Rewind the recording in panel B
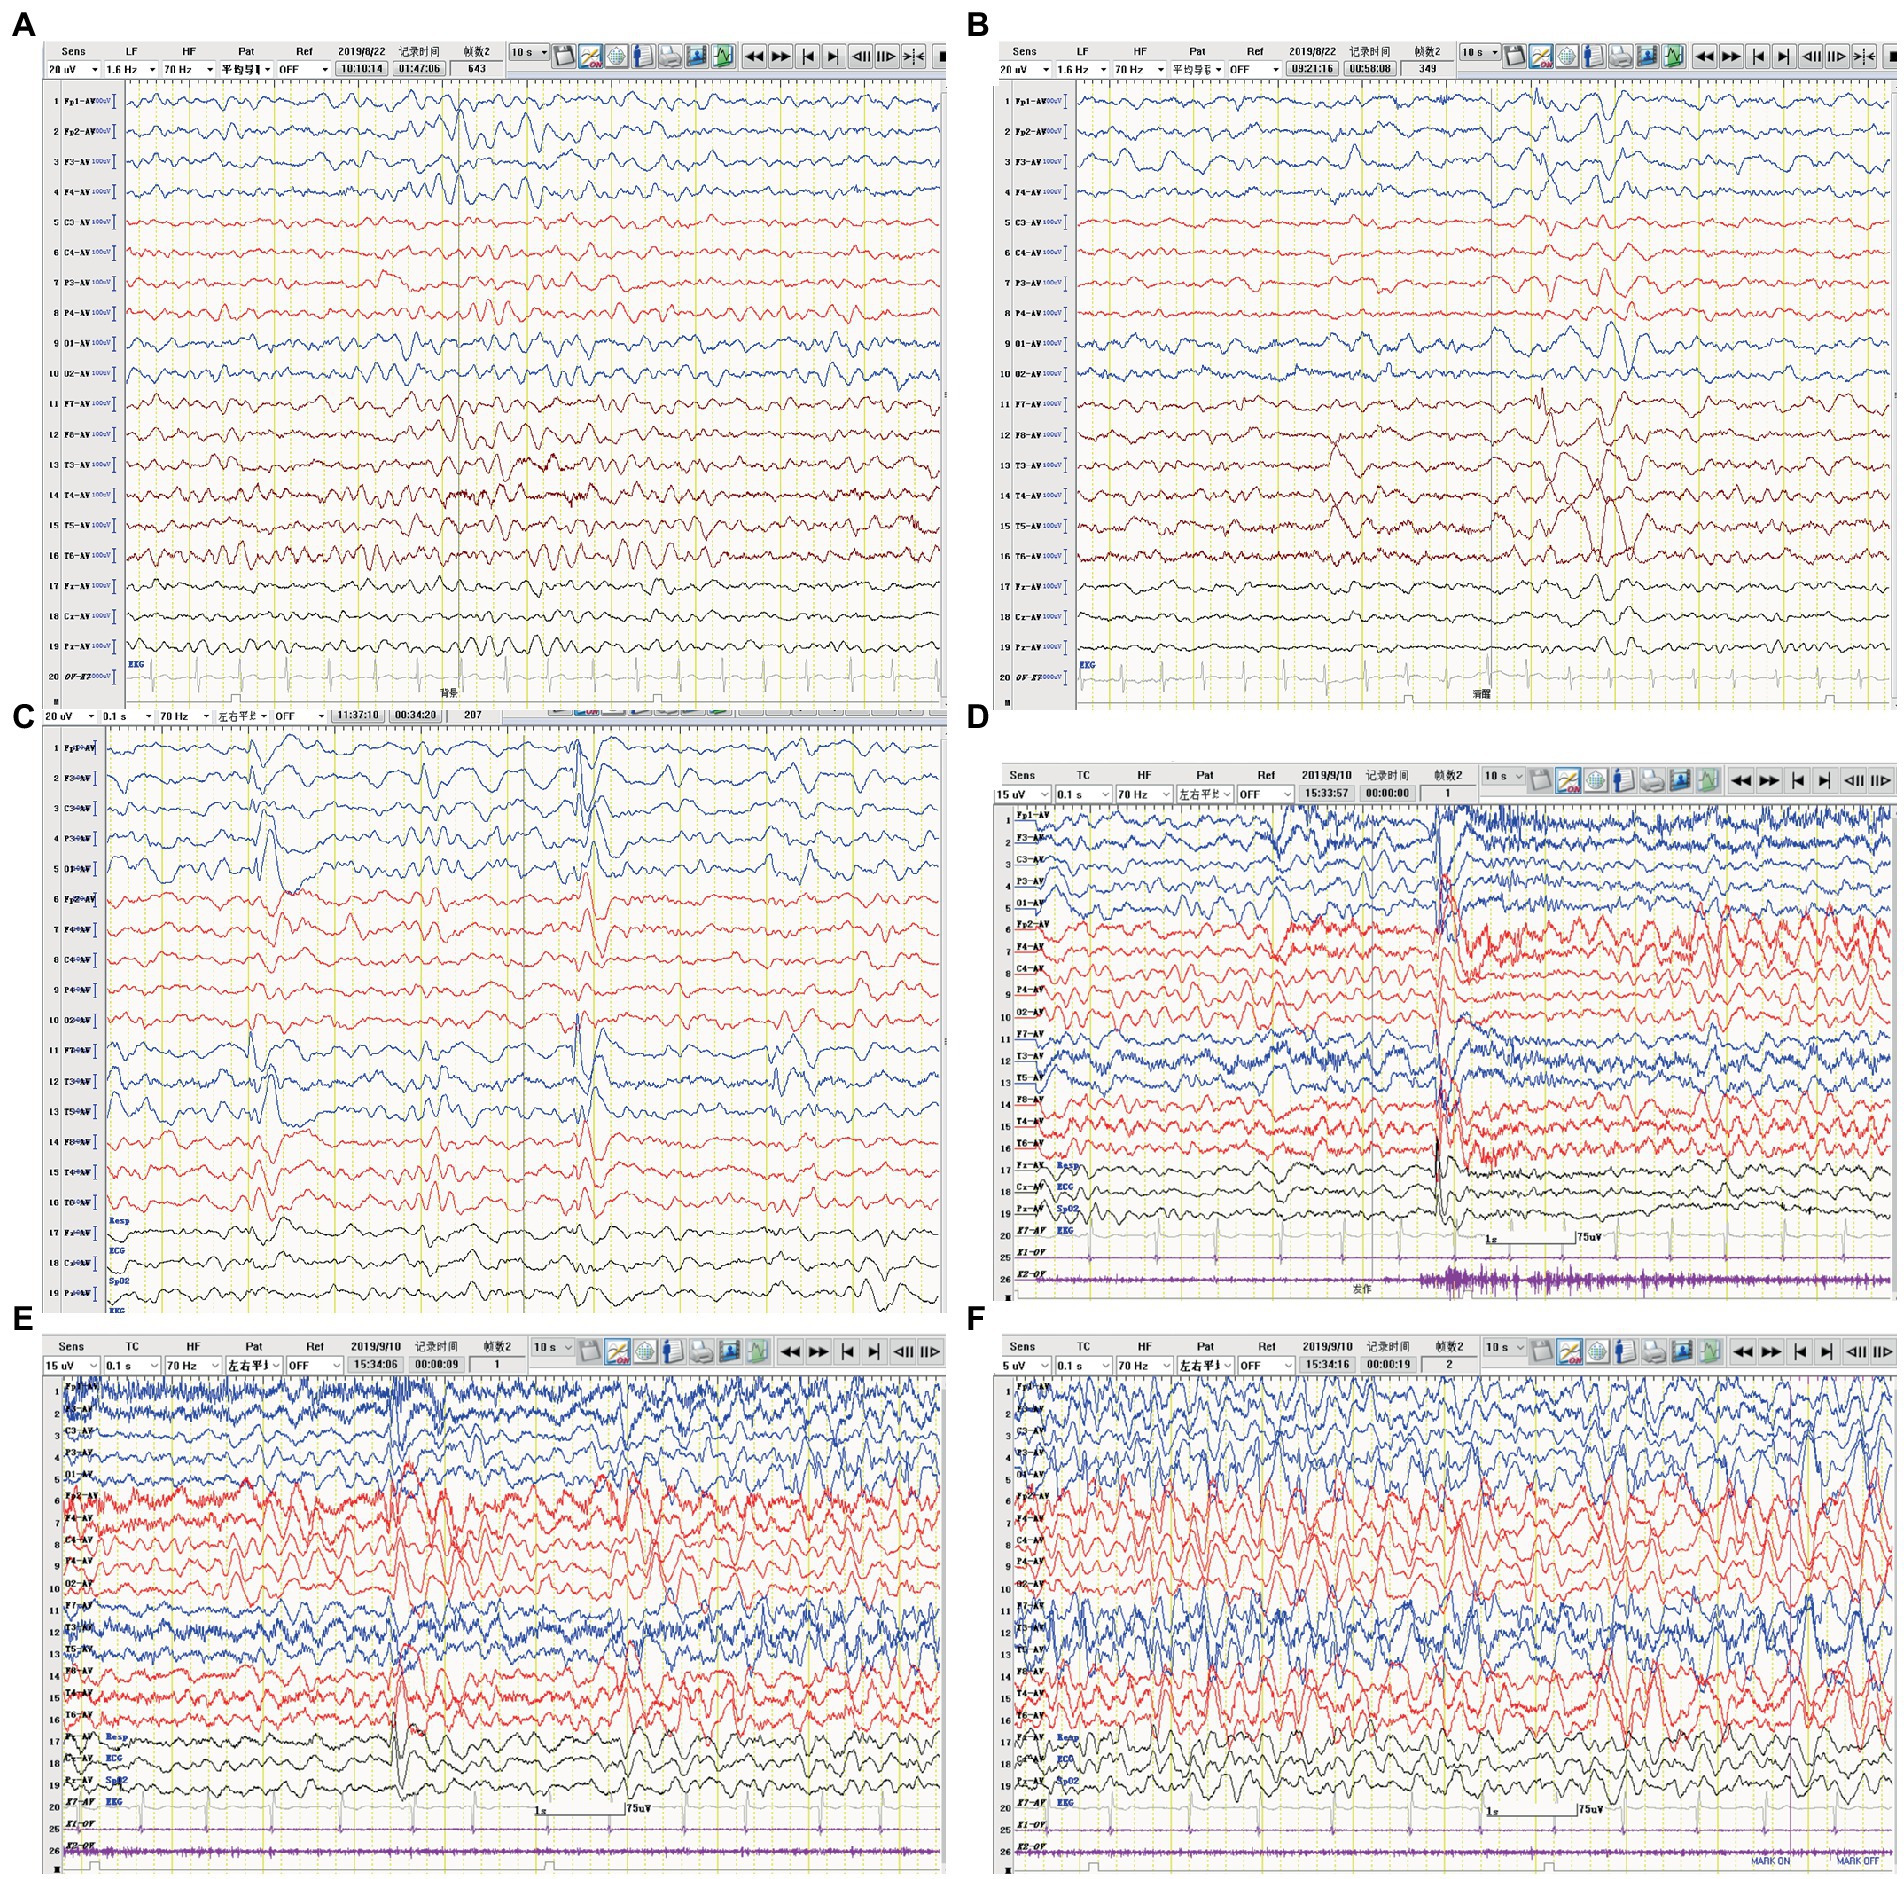The height and width of the screenshot is (1879, 1904). pos(1705,56)
